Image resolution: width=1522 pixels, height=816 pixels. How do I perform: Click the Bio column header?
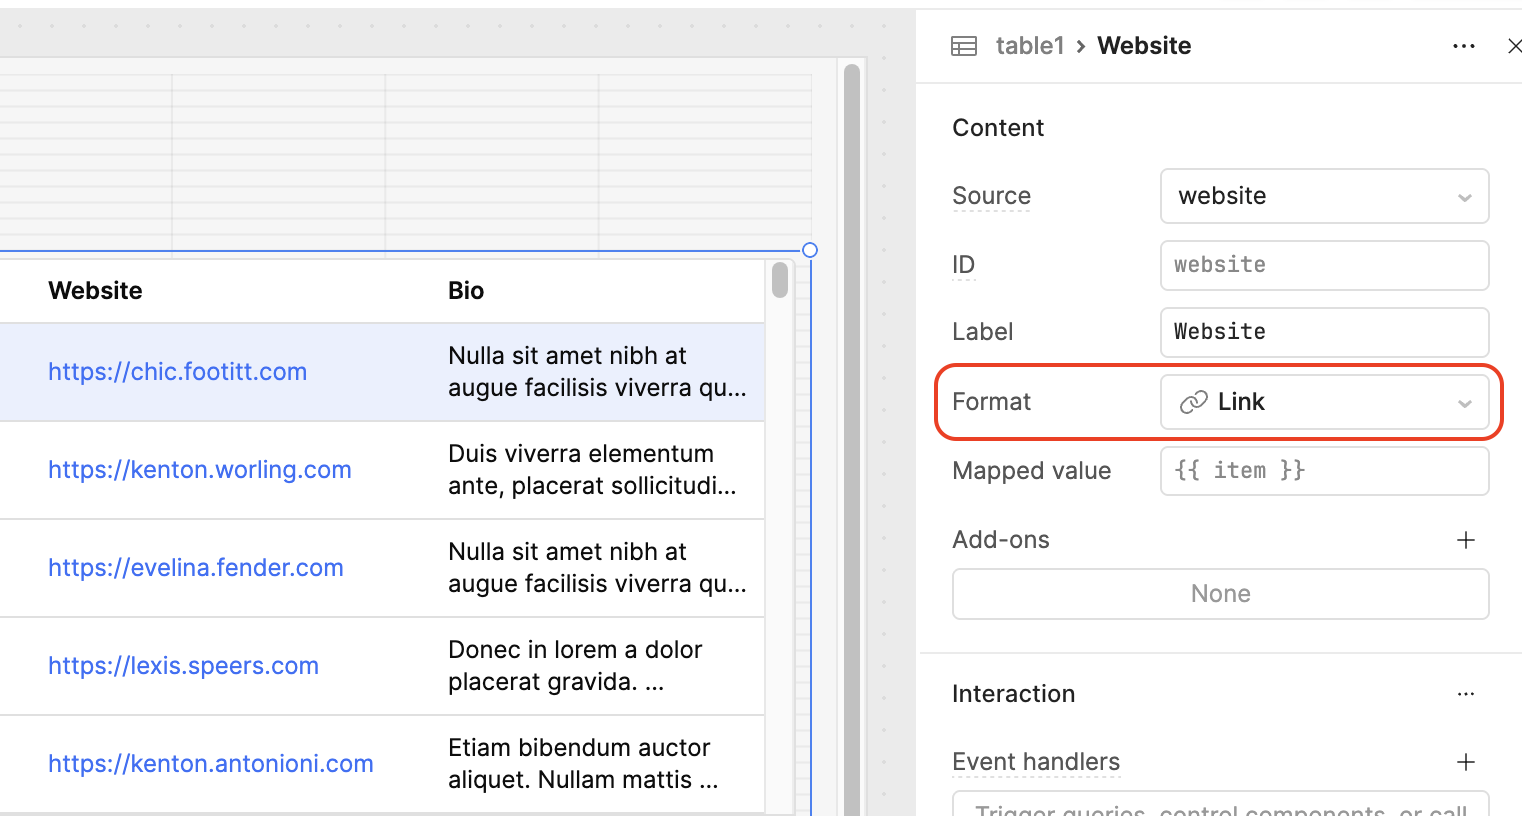(466, 291)
